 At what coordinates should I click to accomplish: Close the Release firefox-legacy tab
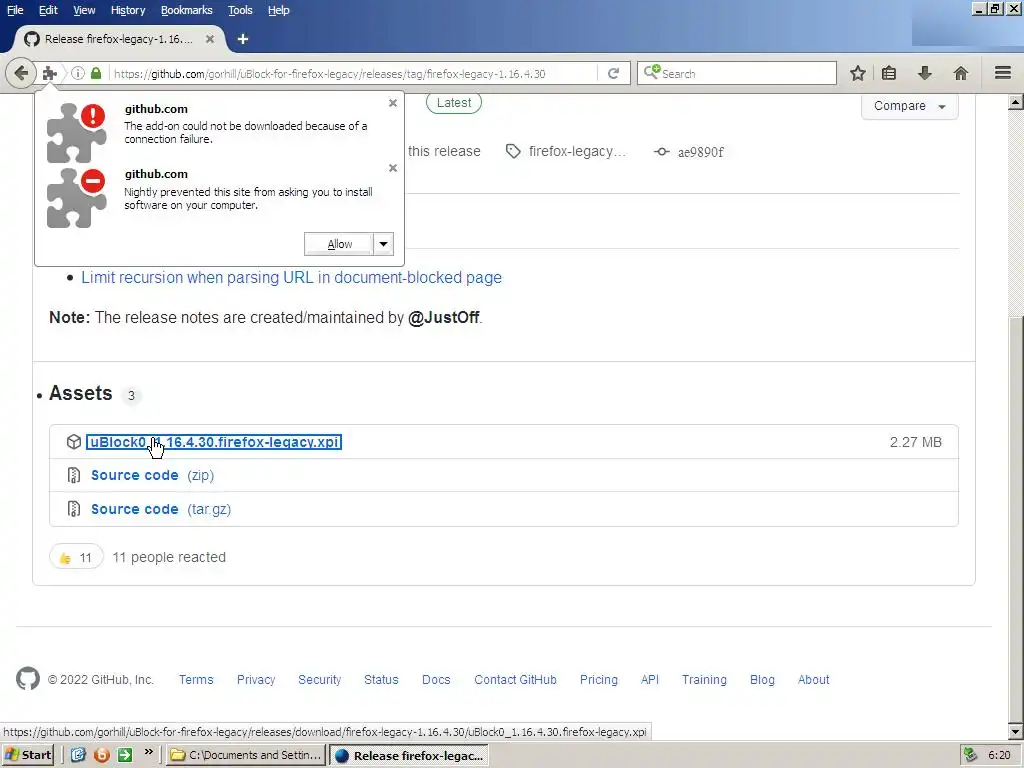[x=210, y=39]
